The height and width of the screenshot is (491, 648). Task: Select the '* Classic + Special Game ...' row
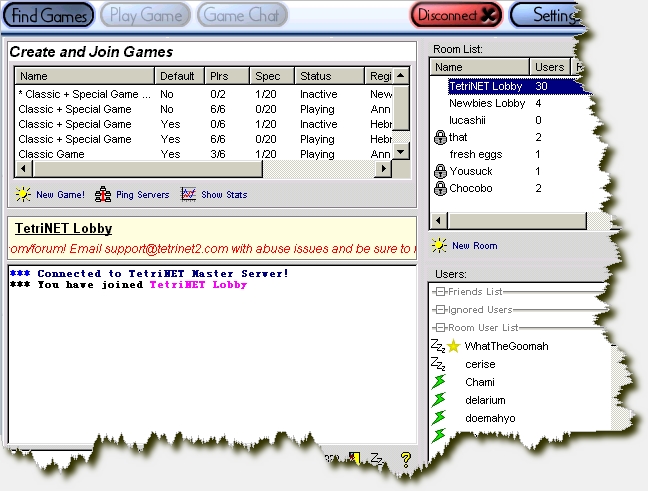click(203, 94)
